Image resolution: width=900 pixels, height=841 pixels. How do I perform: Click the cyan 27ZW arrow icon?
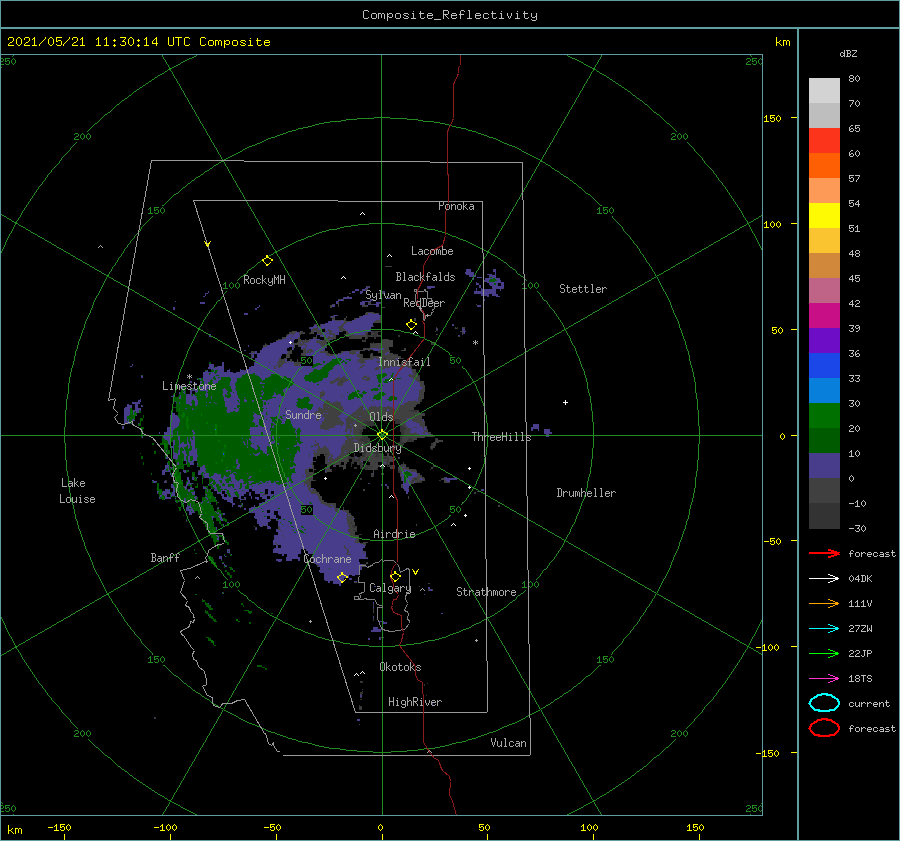tap(824, 629)
